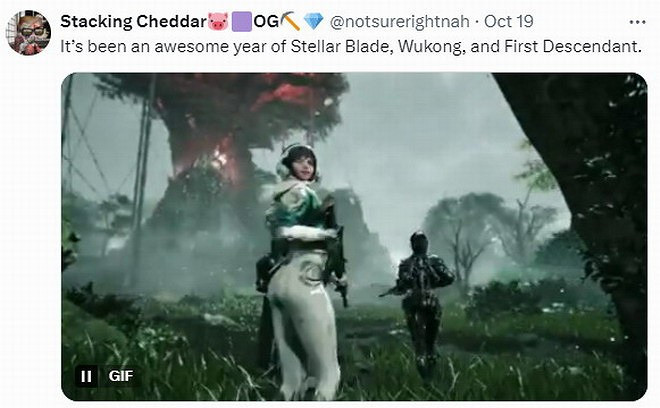Viewport: 660px width, 408px height.
Task: Click the purple square emoji beside OG
Action: [242, 21]
